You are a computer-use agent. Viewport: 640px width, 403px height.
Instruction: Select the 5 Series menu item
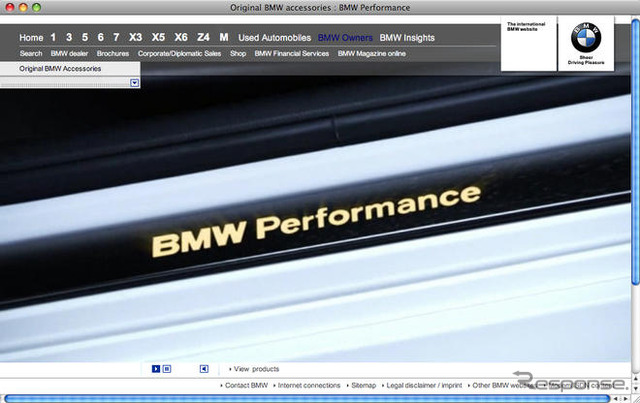click(85, 38)
